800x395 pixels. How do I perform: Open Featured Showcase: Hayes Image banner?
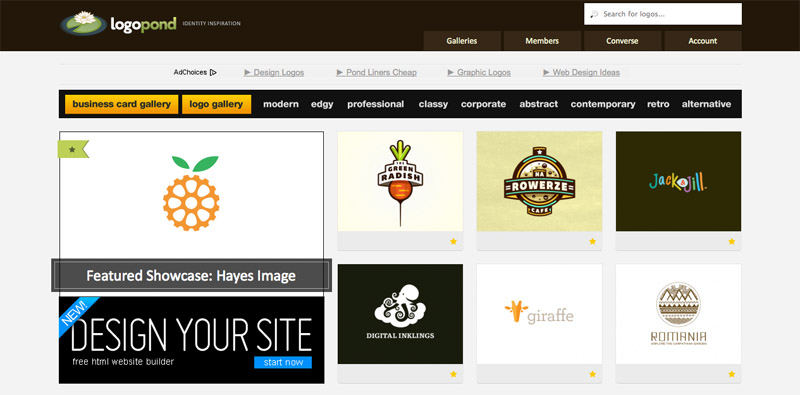click(x=191, y=276)
